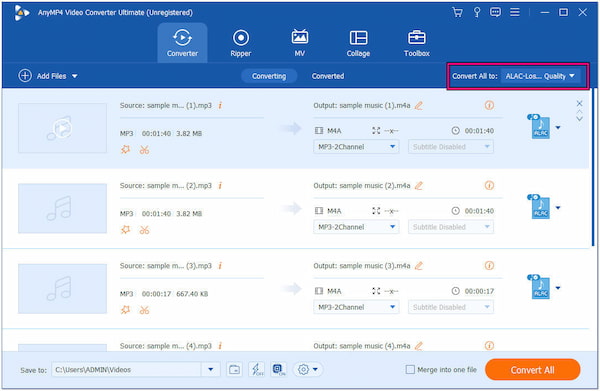Edit effects of sample (1).mp3 with star icon

[126, 150]
